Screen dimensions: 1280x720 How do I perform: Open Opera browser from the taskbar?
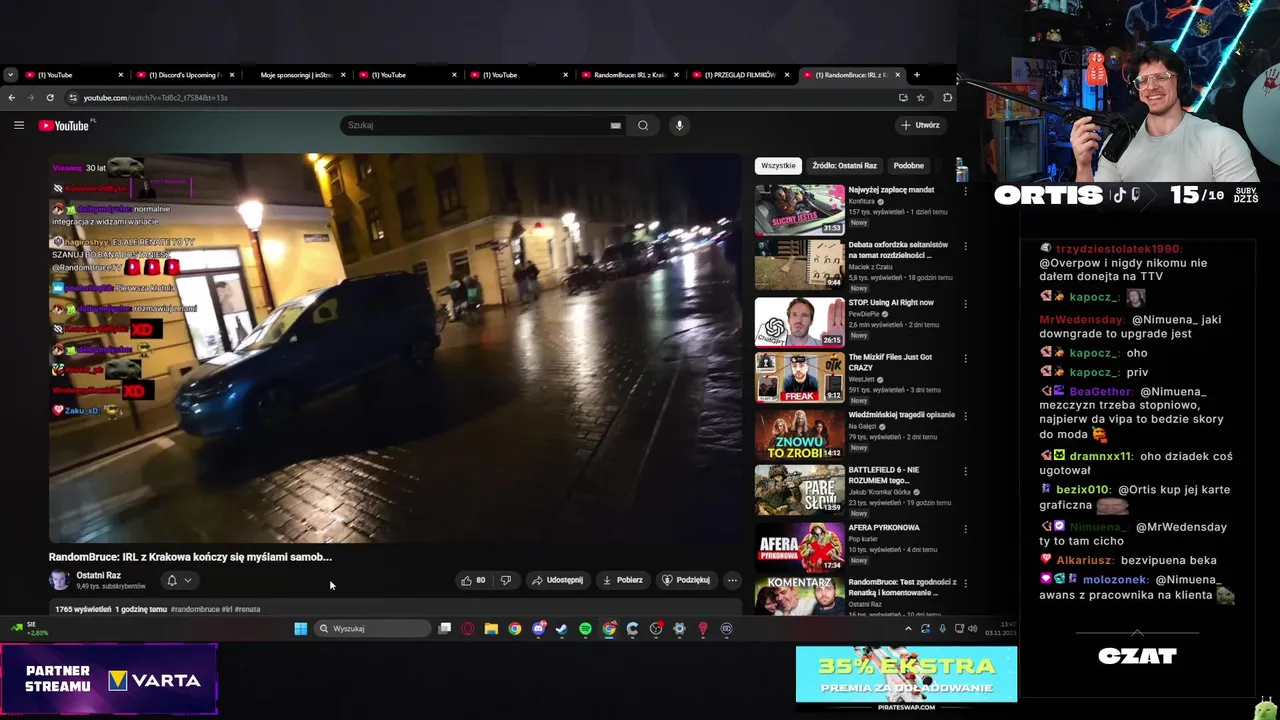(x=468, y=629)
